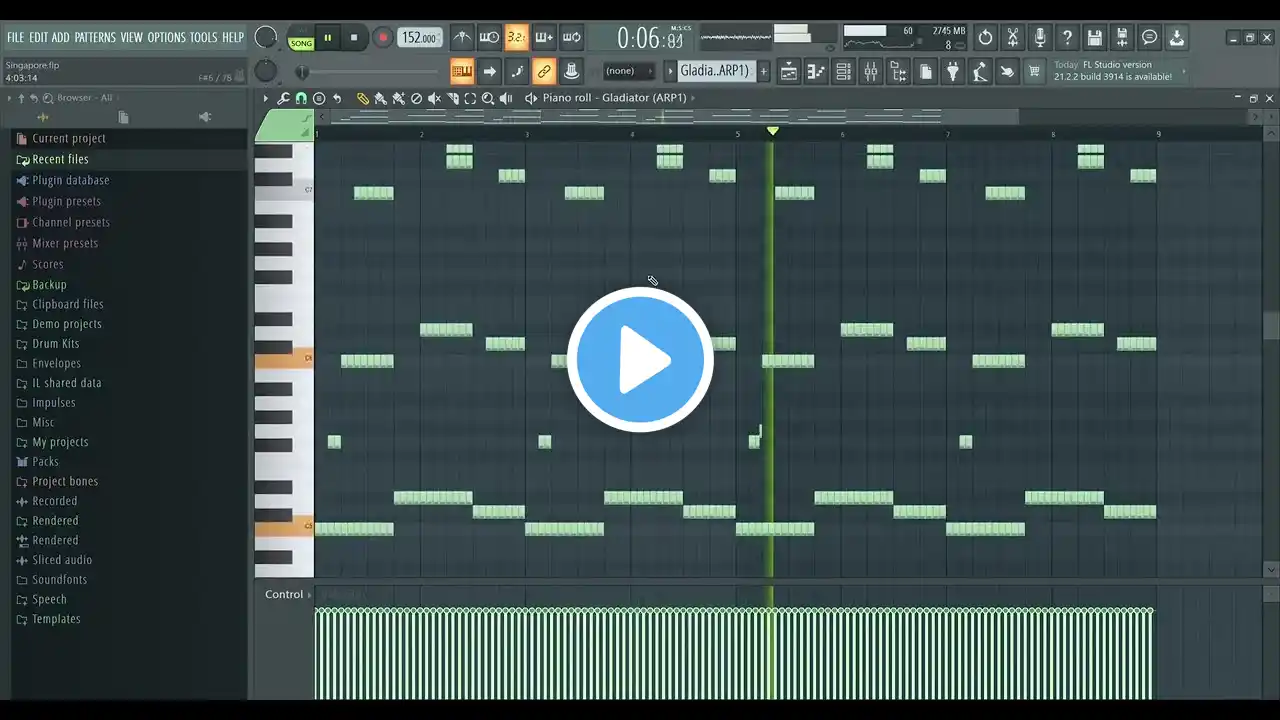Select the piano roll mute tool
Viewport: 1280px width, 720px height.
(x=434, y=98)
